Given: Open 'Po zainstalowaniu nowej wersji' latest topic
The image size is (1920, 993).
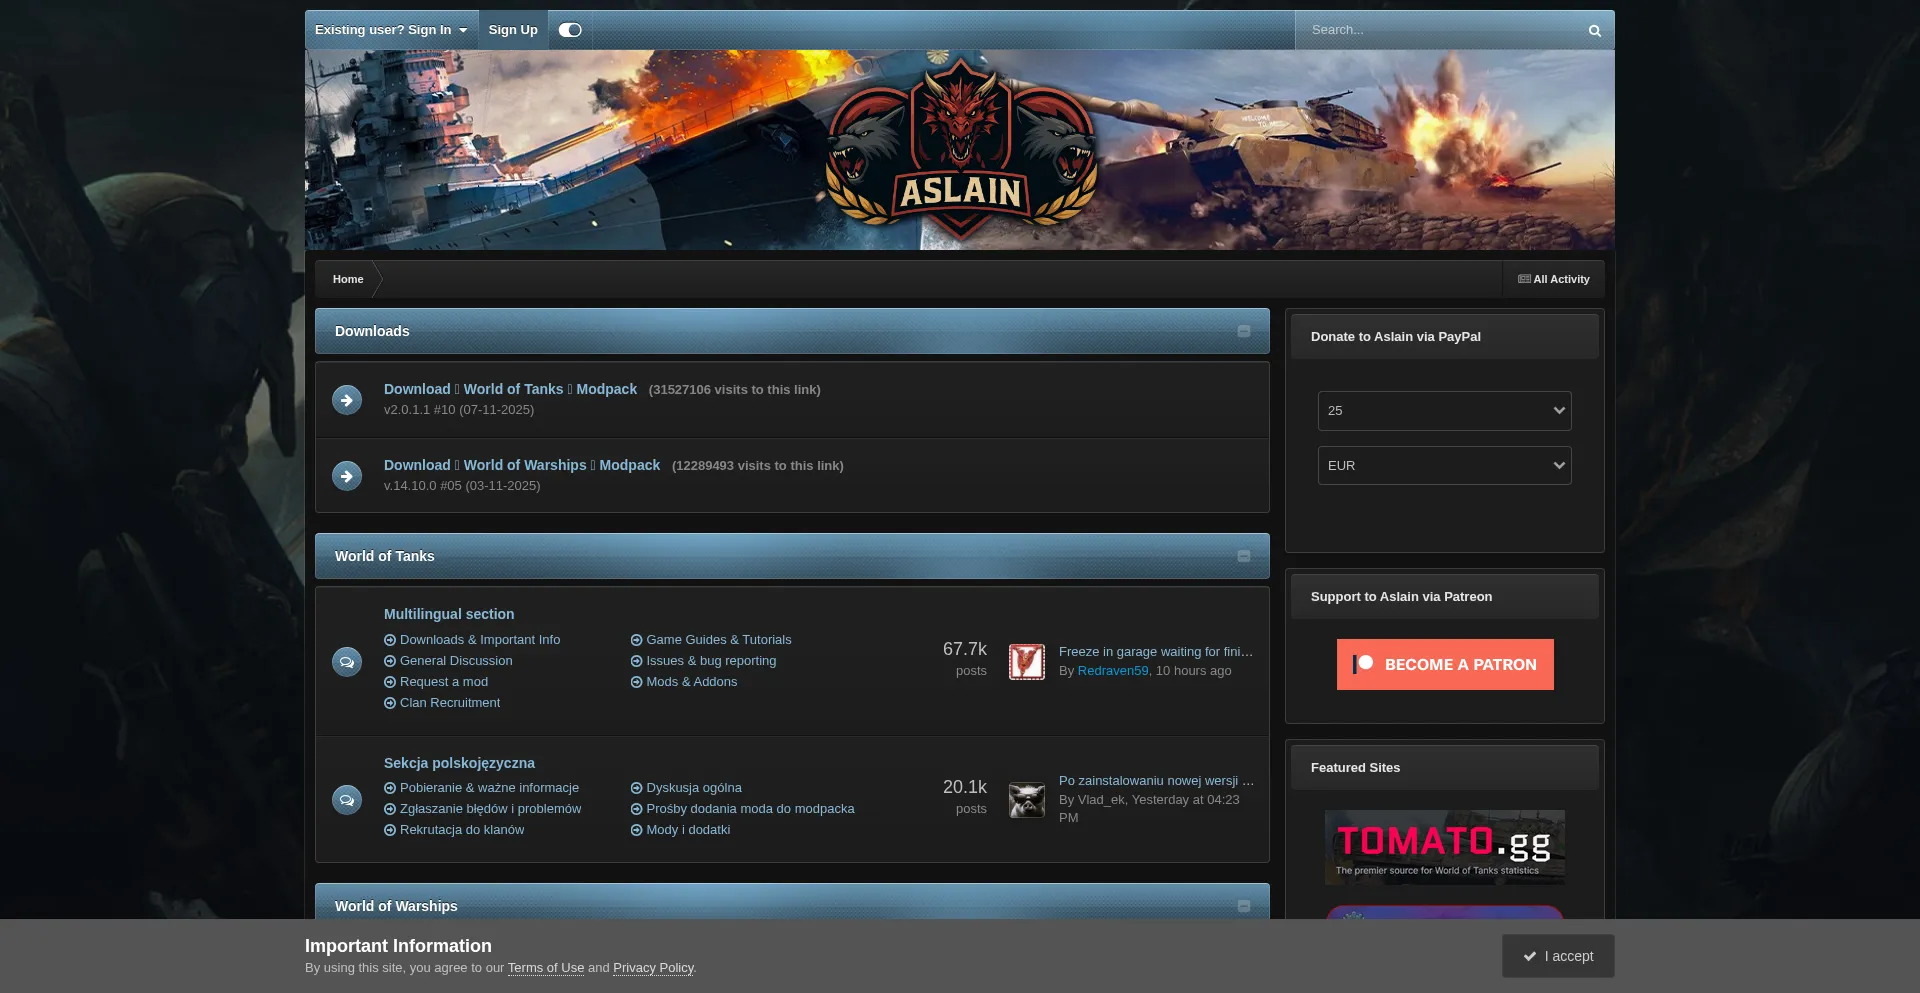Looking at the screenshot, I should pos(1156,781).
